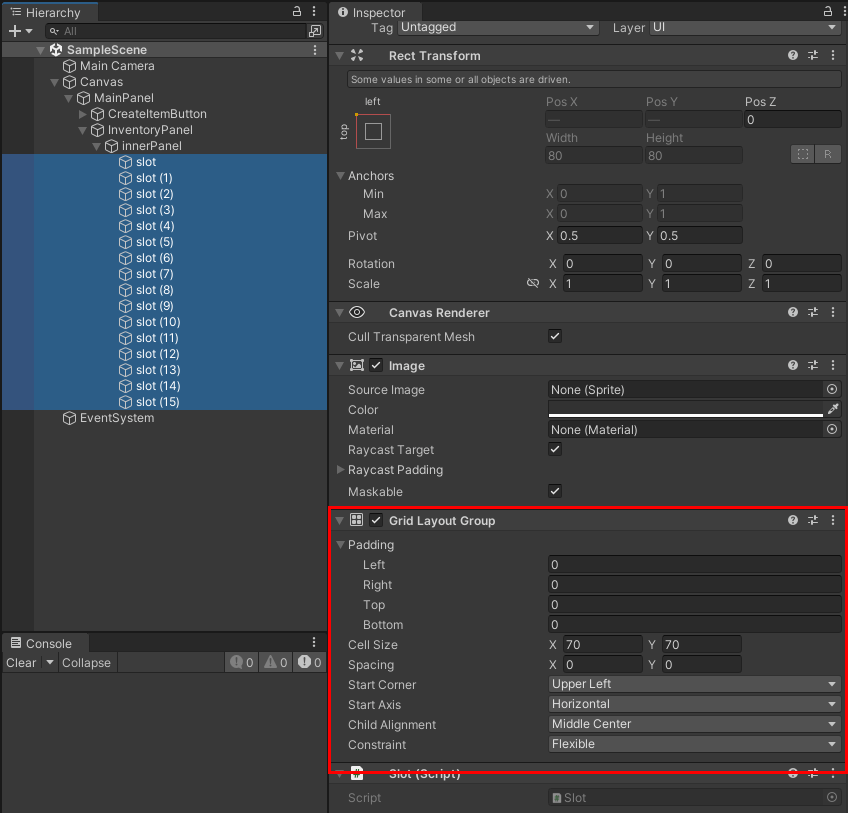Open Grid Layout Group options menu
Screen dimensions: 848x813
[833, 520]
